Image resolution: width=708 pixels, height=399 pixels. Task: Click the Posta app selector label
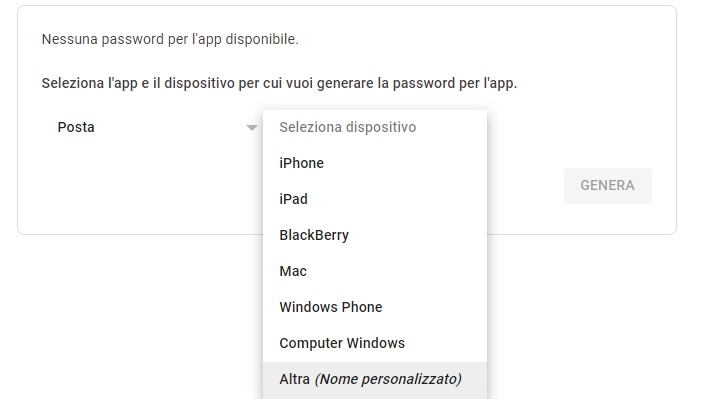point(76,127)
